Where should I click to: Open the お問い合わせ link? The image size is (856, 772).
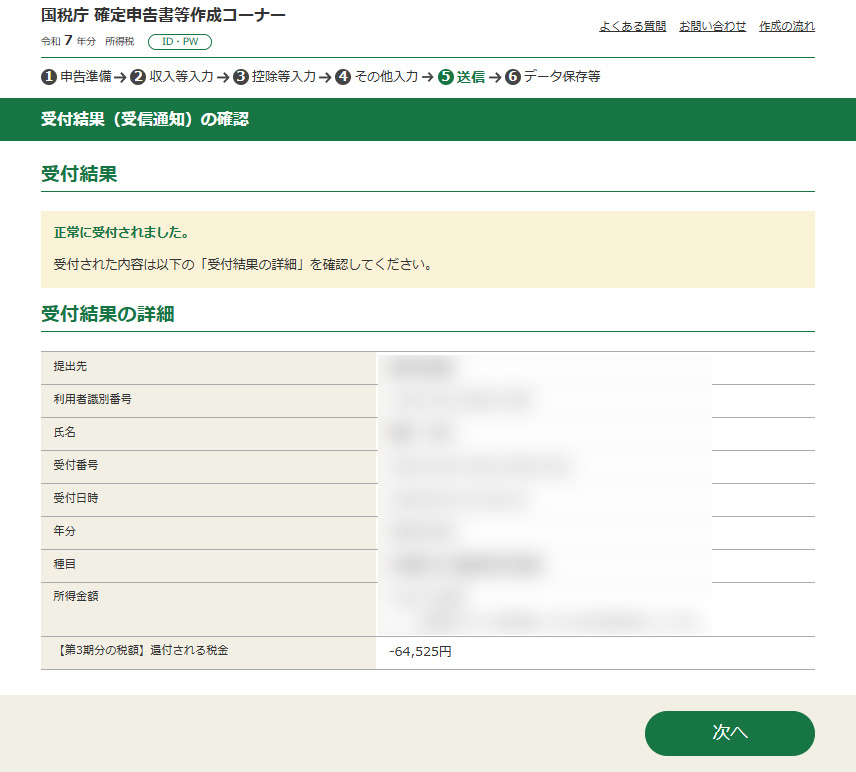coord(712,26)
